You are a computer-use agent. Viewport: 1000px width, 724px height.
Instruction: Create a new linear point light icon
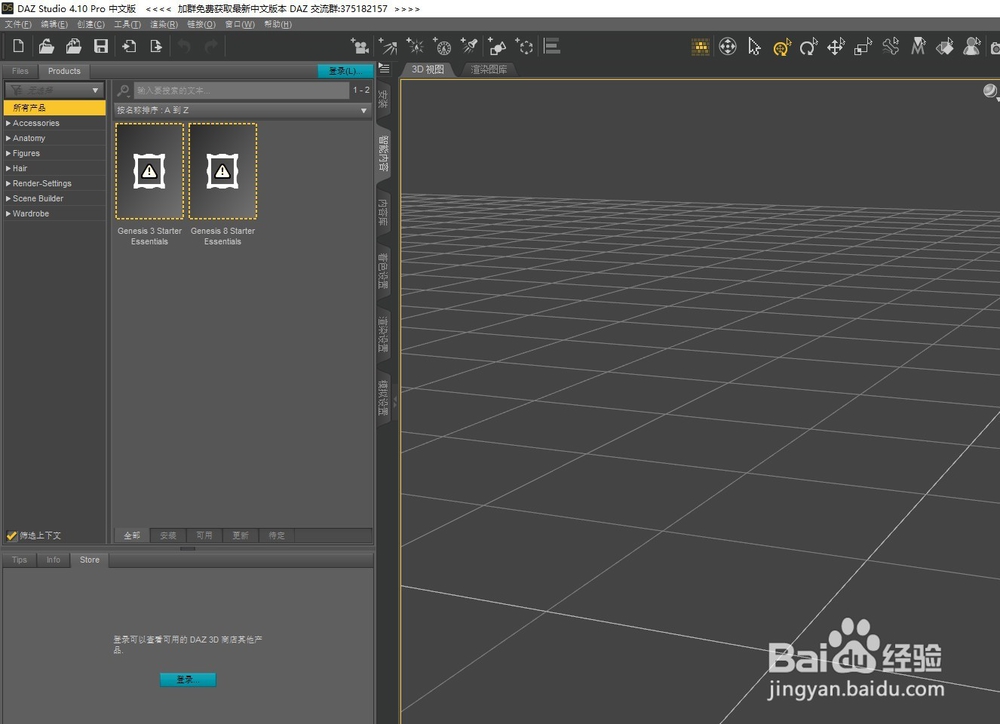[x=442, y=46]
